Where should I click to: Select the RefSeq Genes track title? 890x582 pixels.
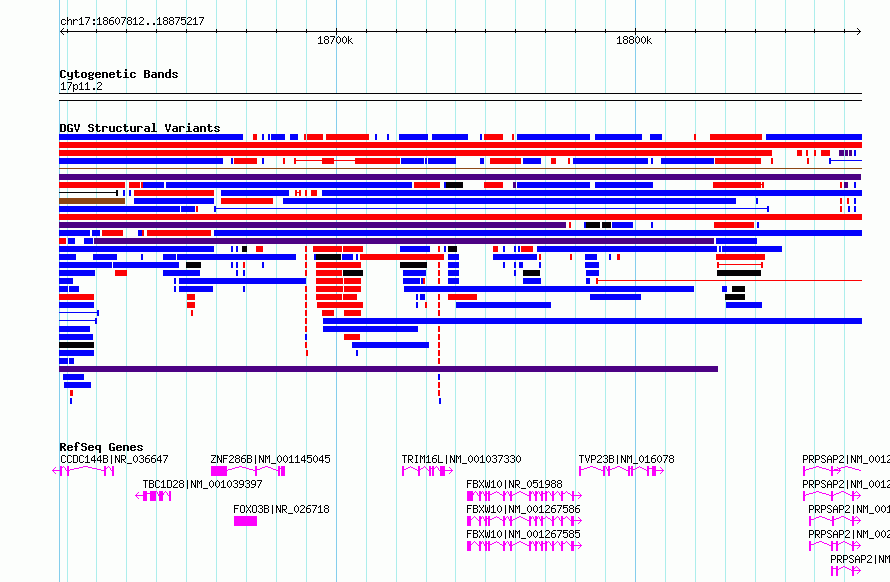point(101,447)
